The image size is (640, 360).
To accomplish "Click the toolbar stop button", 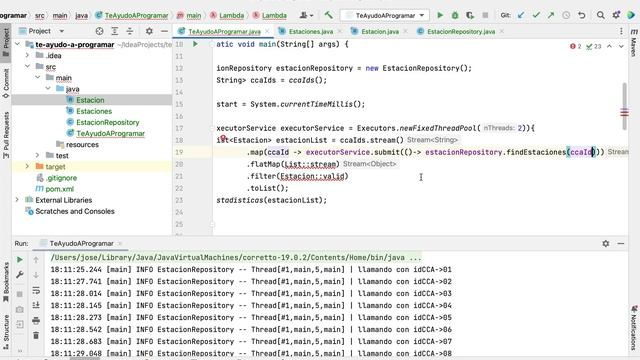I will pyautogui.click(x=485, y=16).
